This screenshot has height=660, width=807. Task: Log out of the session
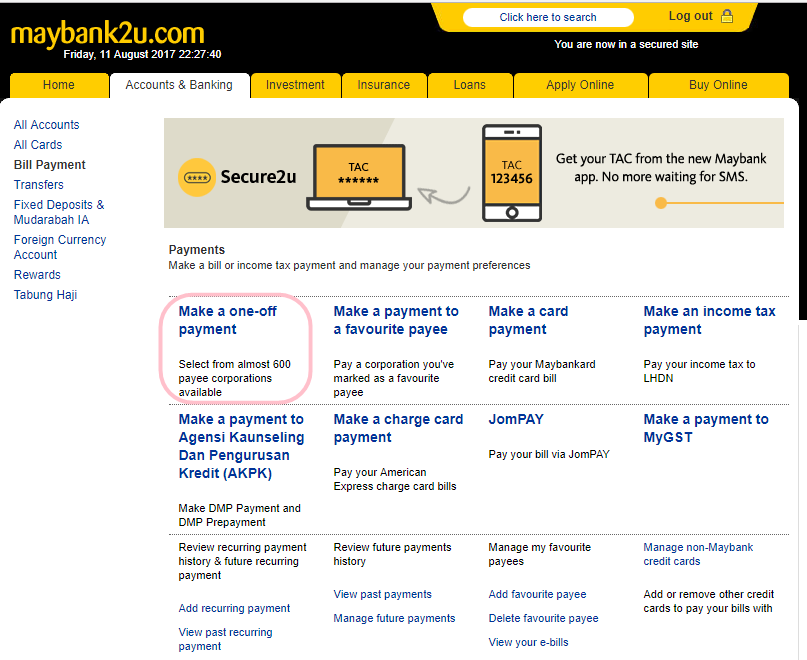pos(691,16)
